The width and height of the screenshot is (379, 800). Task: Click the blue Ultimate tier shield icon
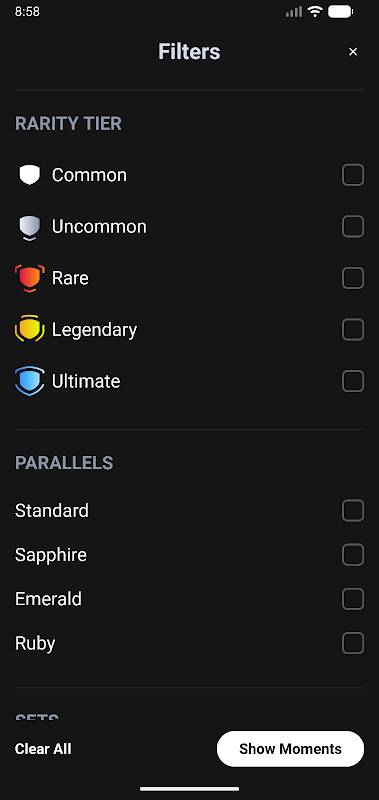click(x=30, y=381)
